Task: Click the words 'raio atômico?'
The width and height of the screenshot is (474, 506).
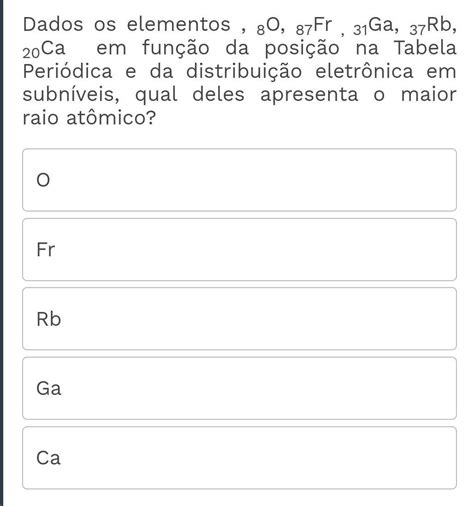Action: click(89, 118)
